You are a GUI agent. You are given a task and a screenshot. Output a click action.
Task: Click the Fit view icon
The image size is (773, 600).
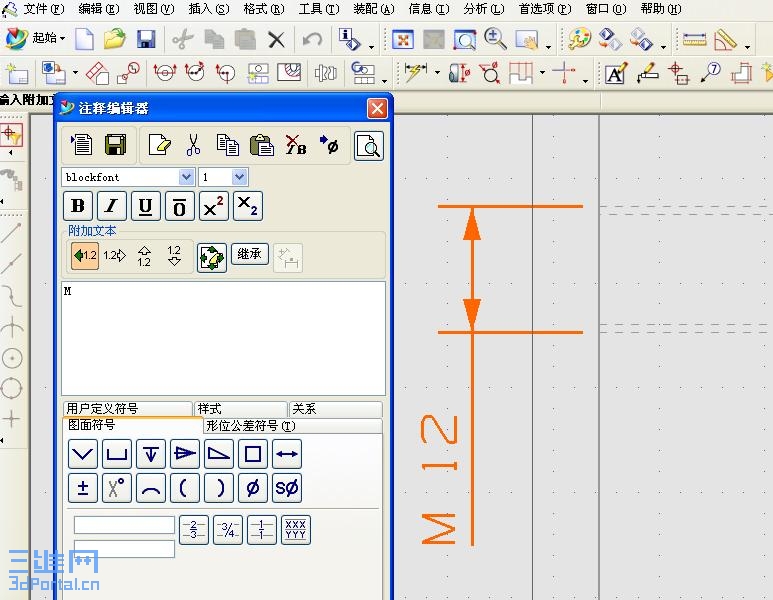403,39
